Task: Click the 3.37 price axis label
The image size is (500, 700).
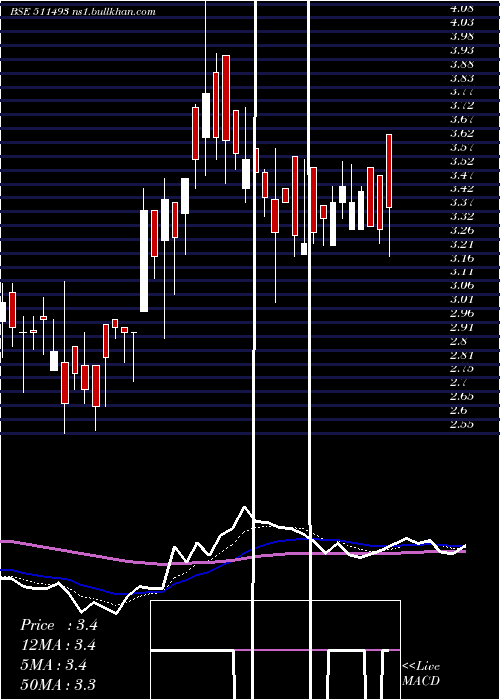Action: tap(462, 202)
